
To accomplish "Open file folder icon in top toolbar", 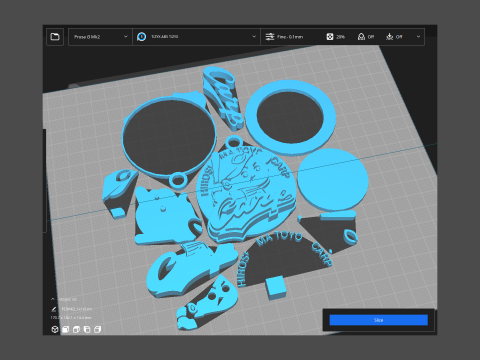I will coord(55,37).
